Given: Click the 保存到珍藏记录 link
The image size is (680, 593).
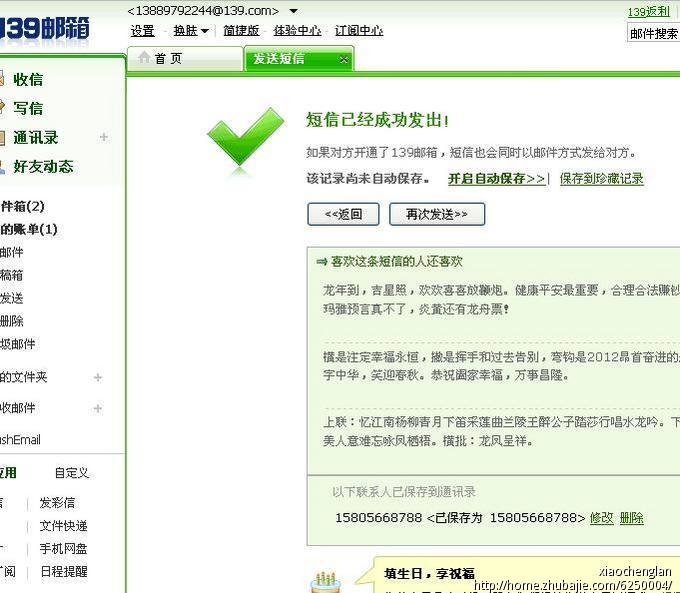Looking at the screenshot, I should click(x=601, y=179).
